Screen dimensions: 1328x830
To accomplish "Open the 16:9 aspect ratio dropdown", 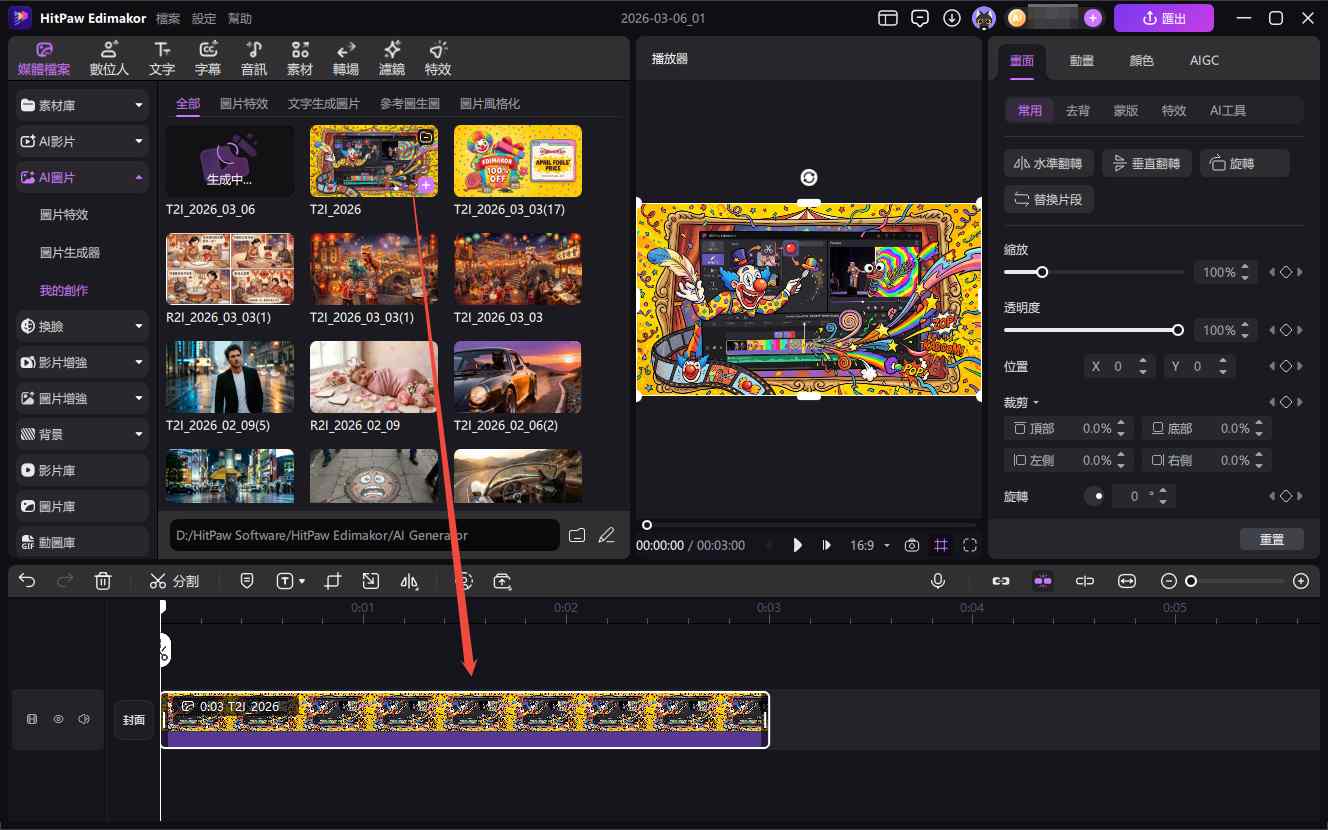I will (868, 545).
